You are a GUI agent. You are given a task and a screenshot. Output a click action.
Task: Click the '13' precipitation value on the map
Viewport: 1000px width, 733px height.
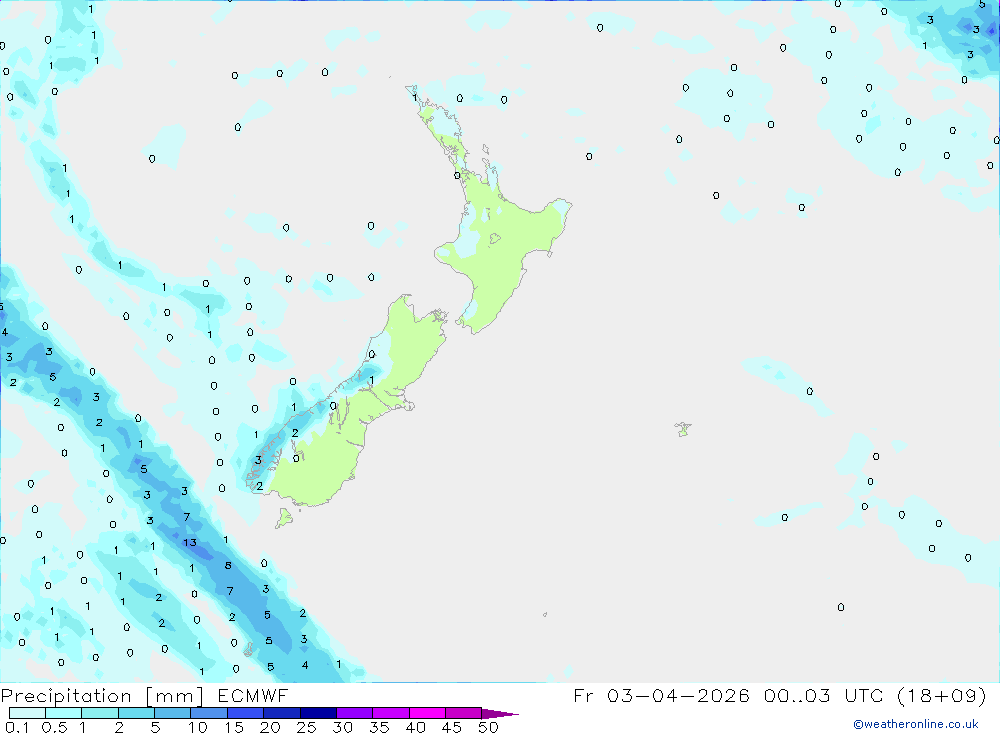(189, 542)
